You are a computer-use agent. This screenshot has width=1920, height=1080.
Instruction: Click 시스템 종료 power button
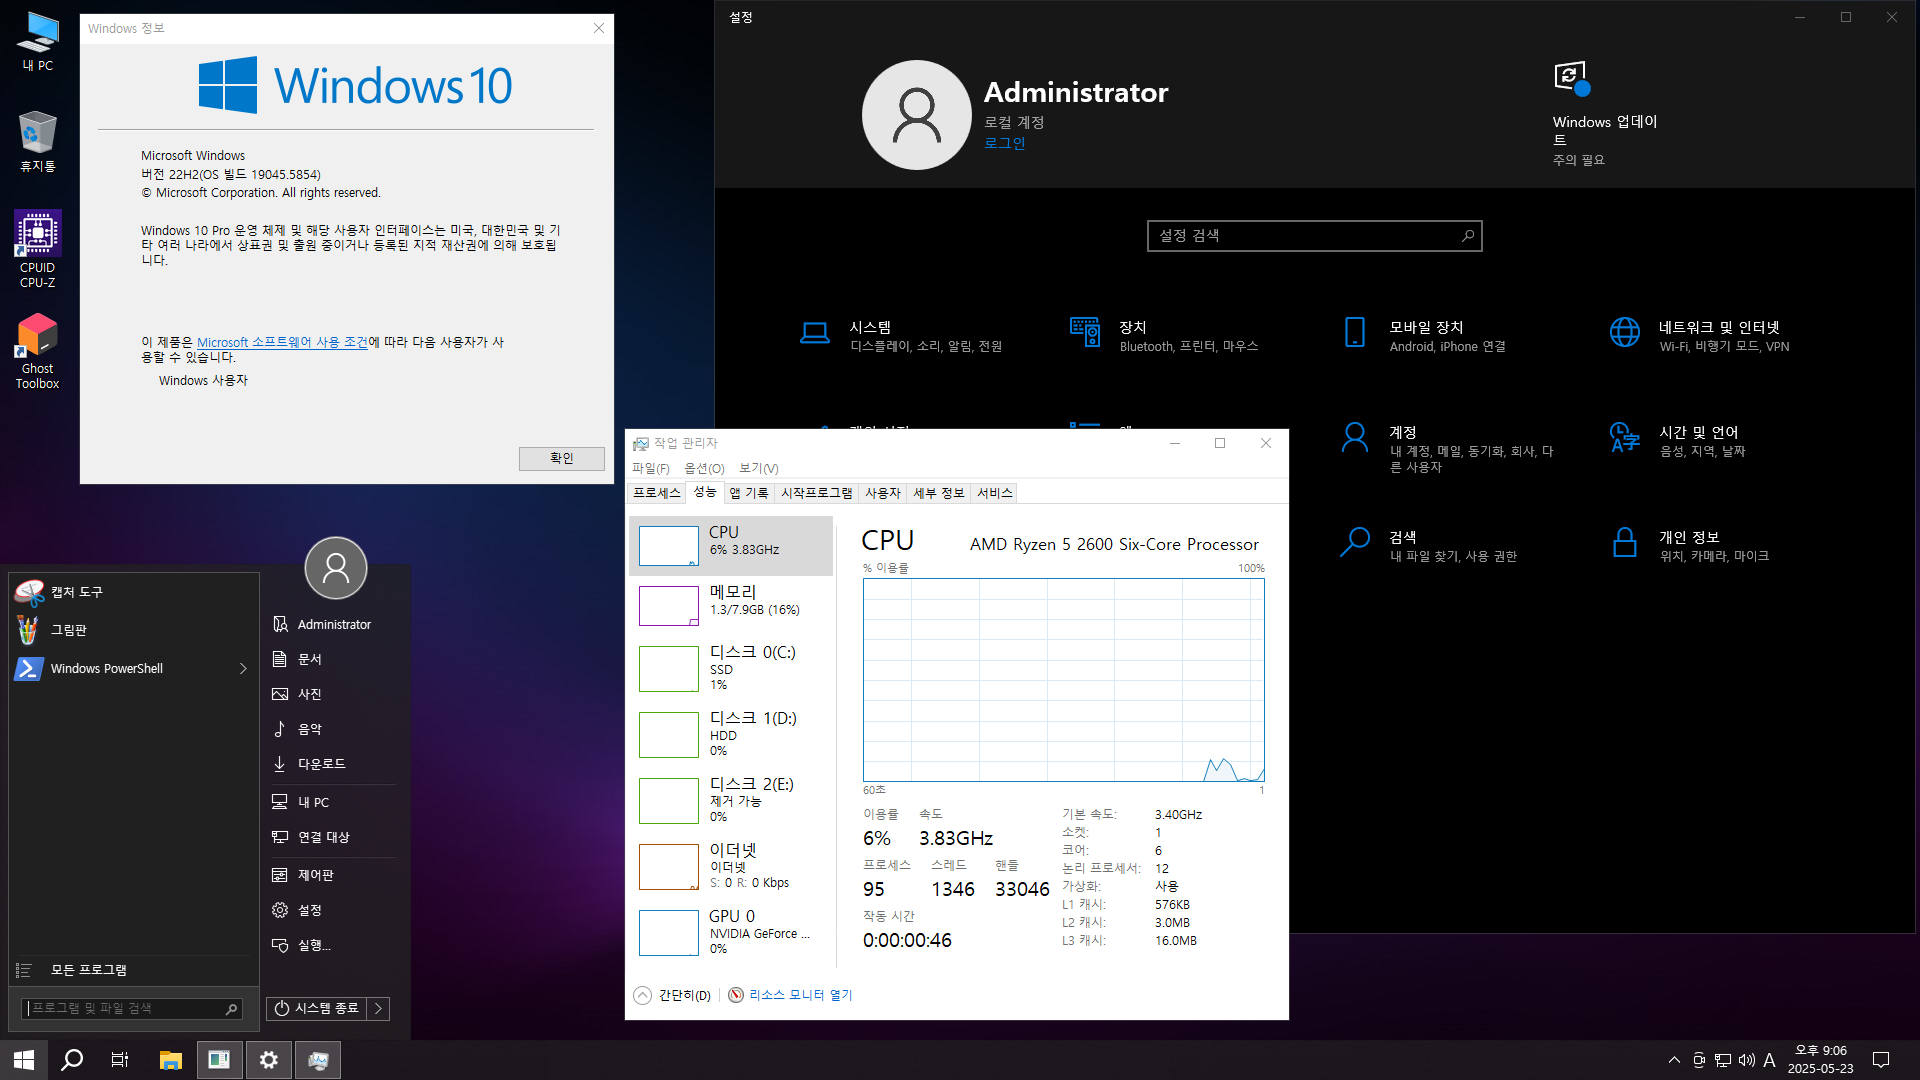(x=317, y=1008)
